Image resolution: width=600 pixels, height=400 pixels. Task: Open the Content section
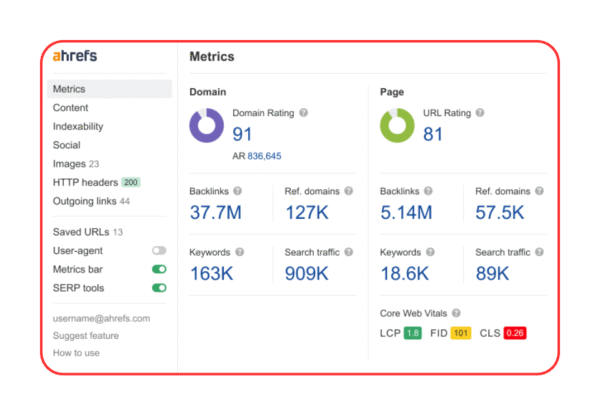[x=70, y=108]
